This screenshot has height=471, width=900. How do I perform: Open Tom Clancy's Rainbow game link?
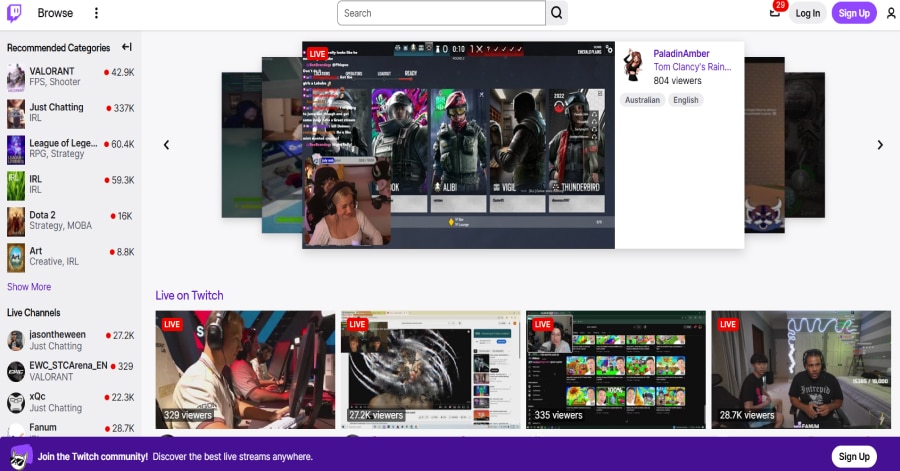[692, 67]
